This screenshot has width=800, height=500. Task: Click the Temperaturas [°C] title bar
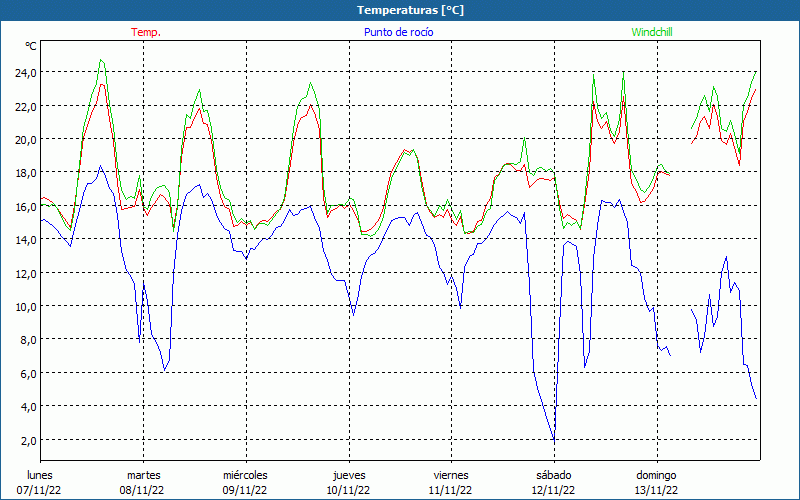pos(400,10)
